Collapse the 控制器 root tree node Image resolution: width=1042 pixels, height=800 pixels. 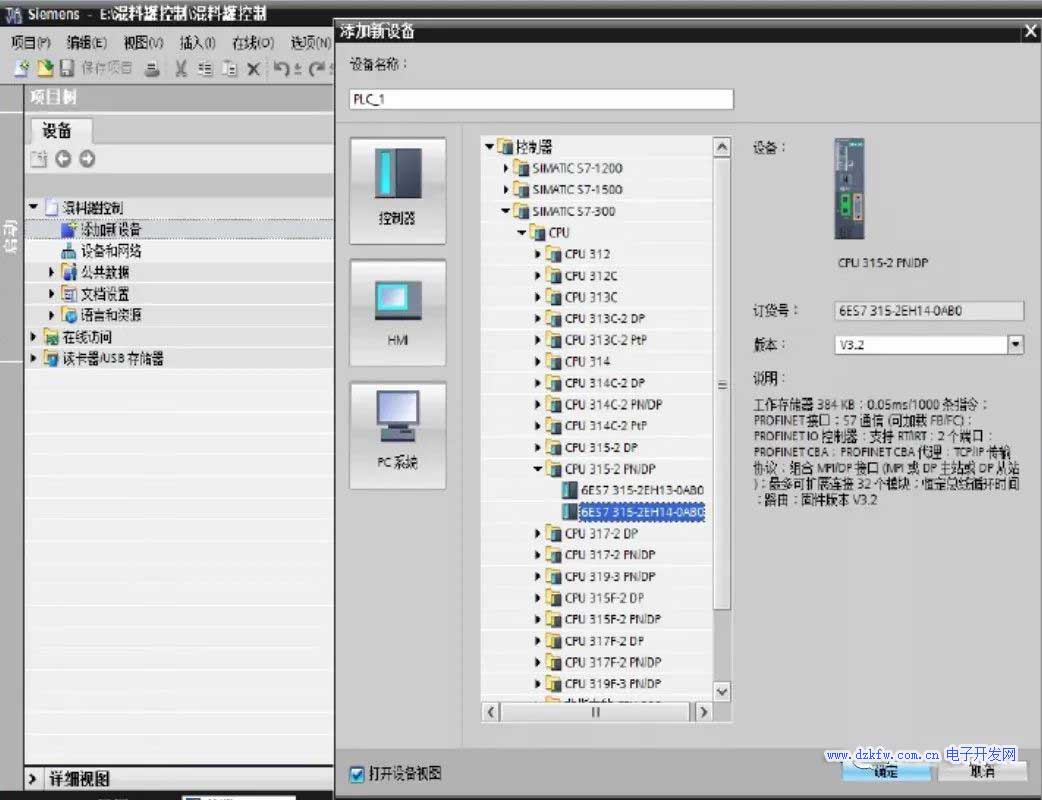[490, 146]
